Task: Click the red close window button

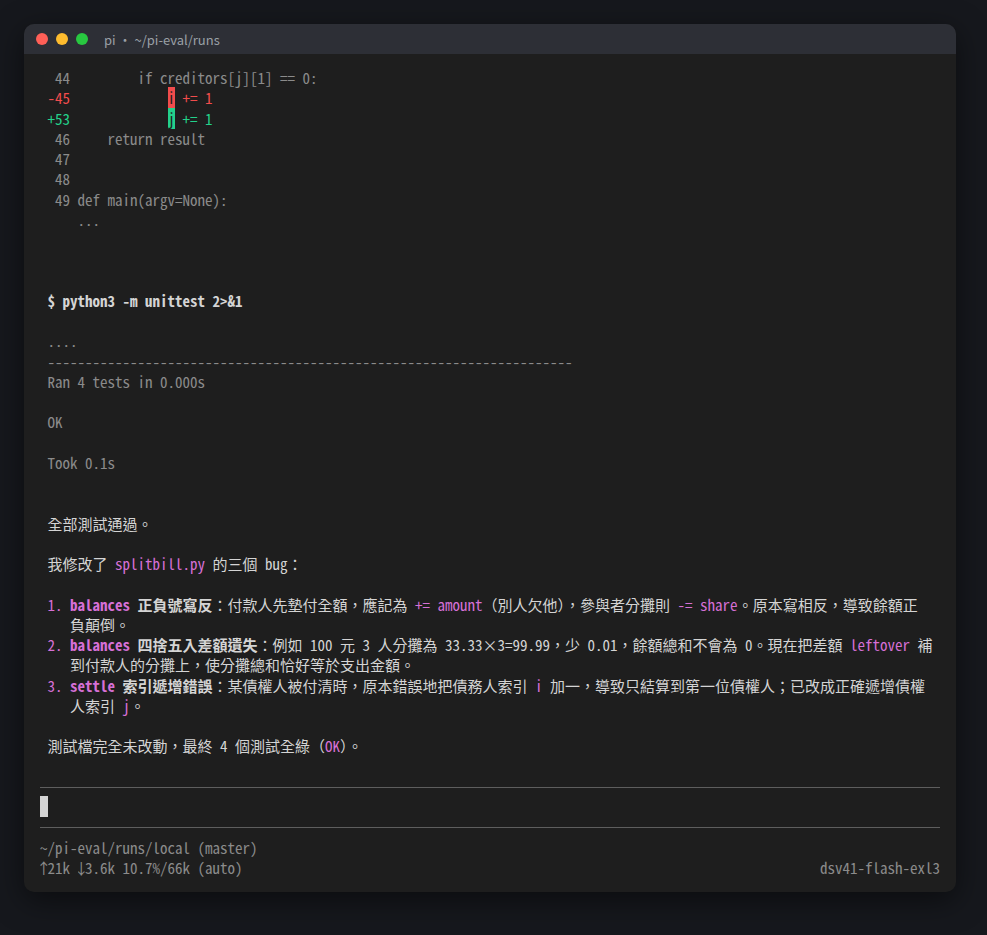Action: [42, 39]
